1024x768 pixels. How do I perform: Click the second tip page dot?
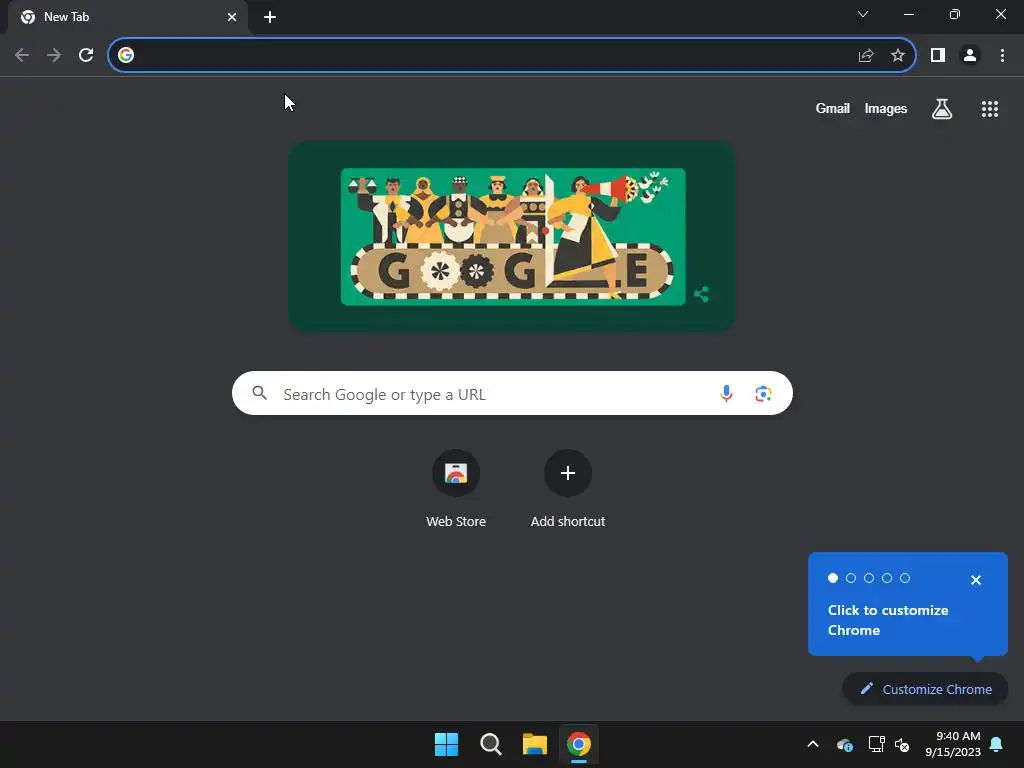851,578
